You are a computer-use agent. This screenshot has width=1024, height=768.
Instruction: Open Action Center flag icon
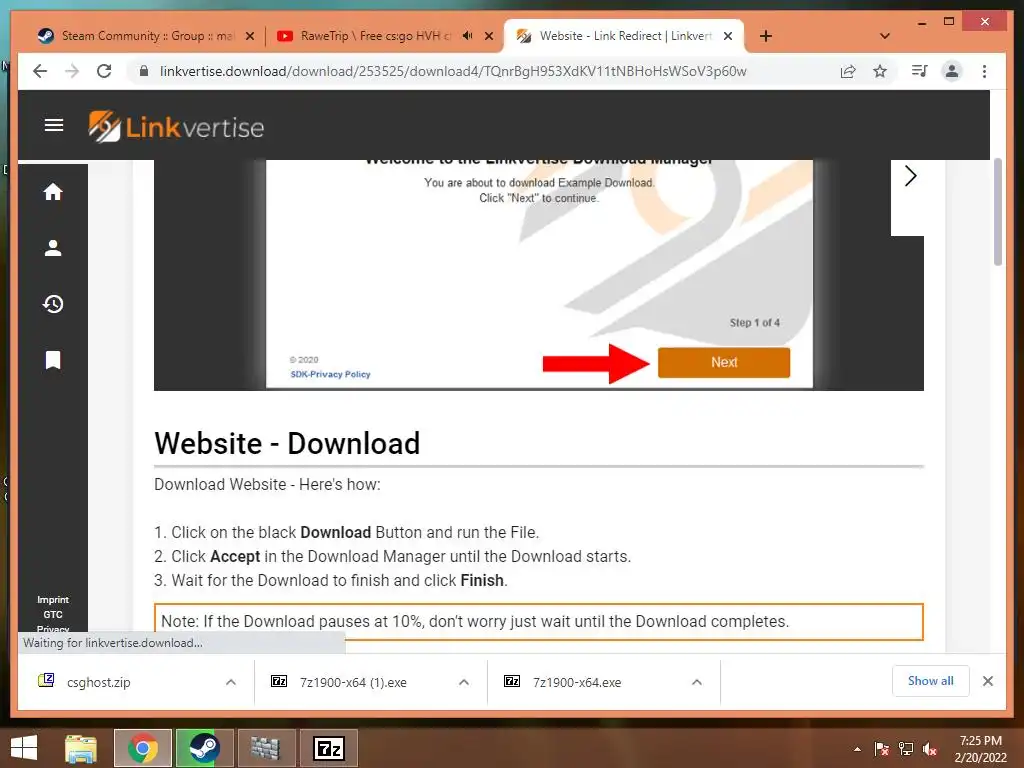tap(882, 749)
